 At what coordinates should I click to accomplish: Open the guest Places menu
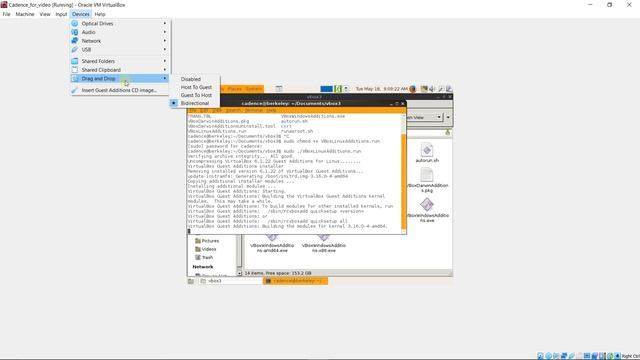(235, 89)
